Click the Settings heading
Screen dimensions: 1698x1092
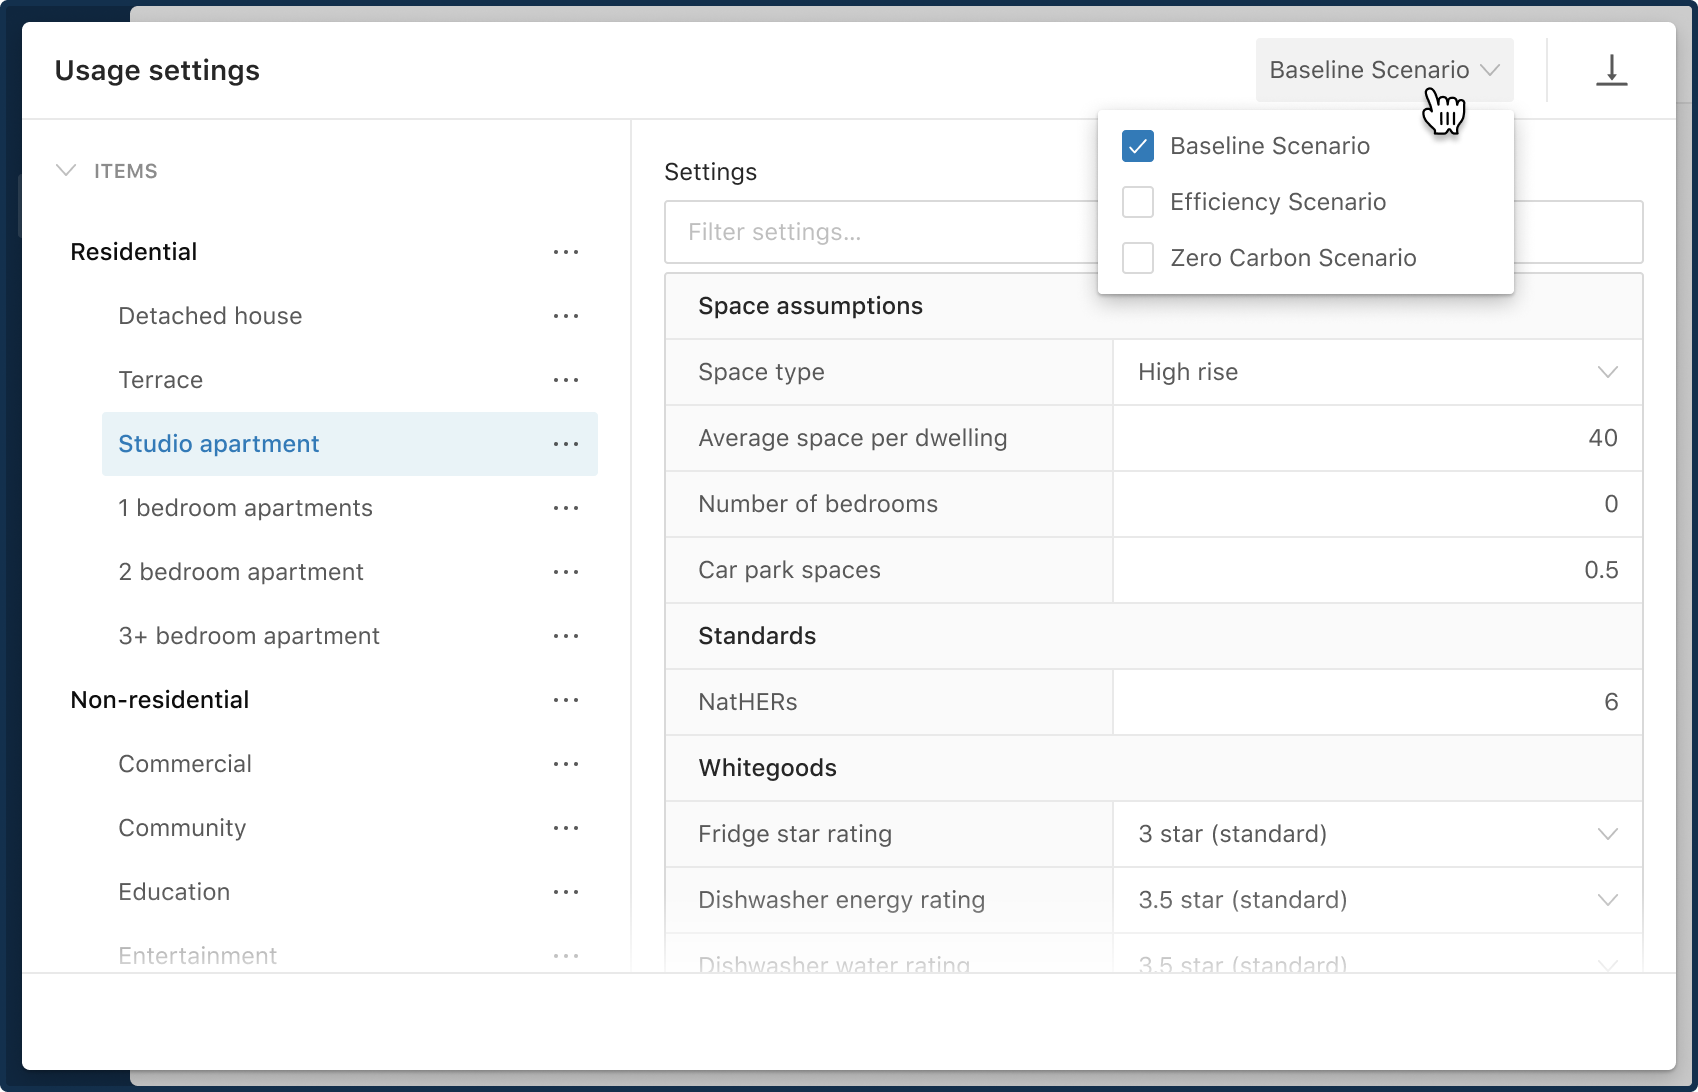coord(710,172)
